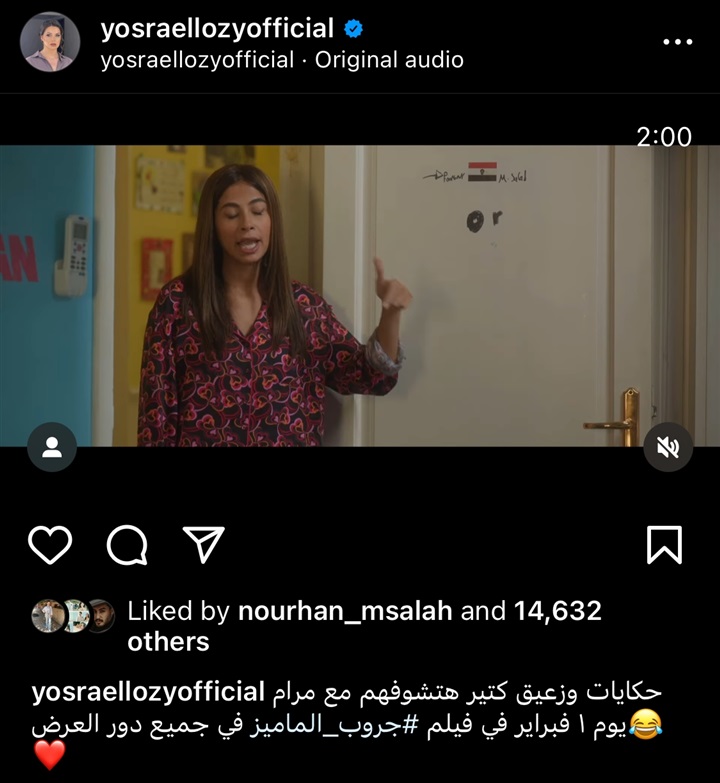Show tagged people on the video

click(52, 447)
